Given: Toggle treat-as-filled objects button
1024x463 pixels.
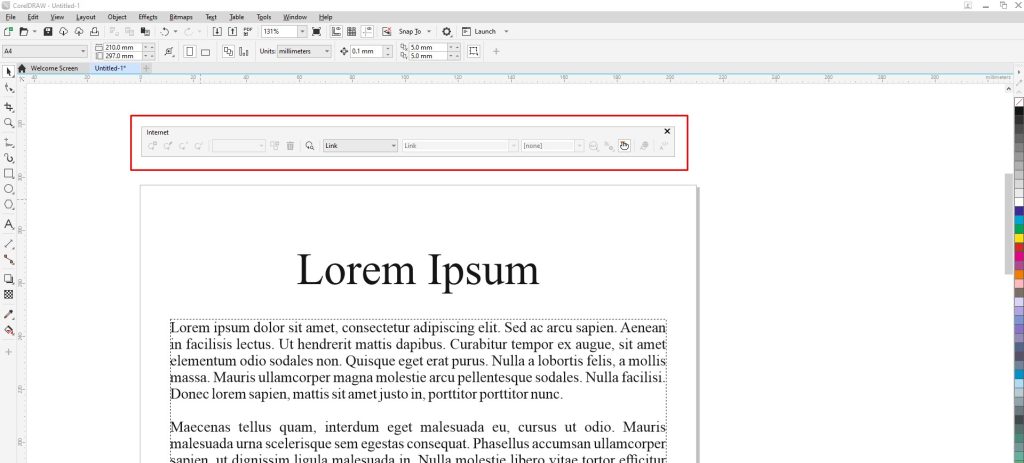Looking at the screenshot, I should (473, 52).
